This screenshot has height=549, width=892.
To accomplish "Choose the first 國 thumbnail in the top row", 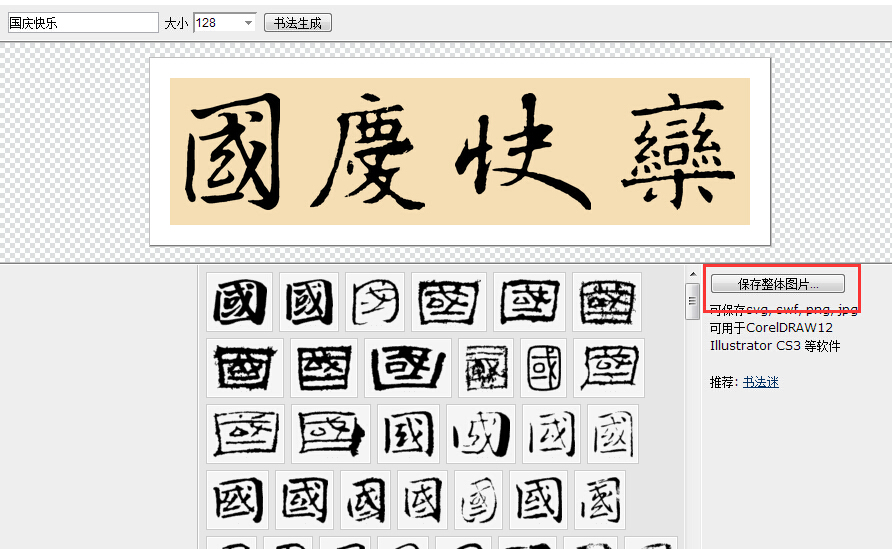I will 239,302.
